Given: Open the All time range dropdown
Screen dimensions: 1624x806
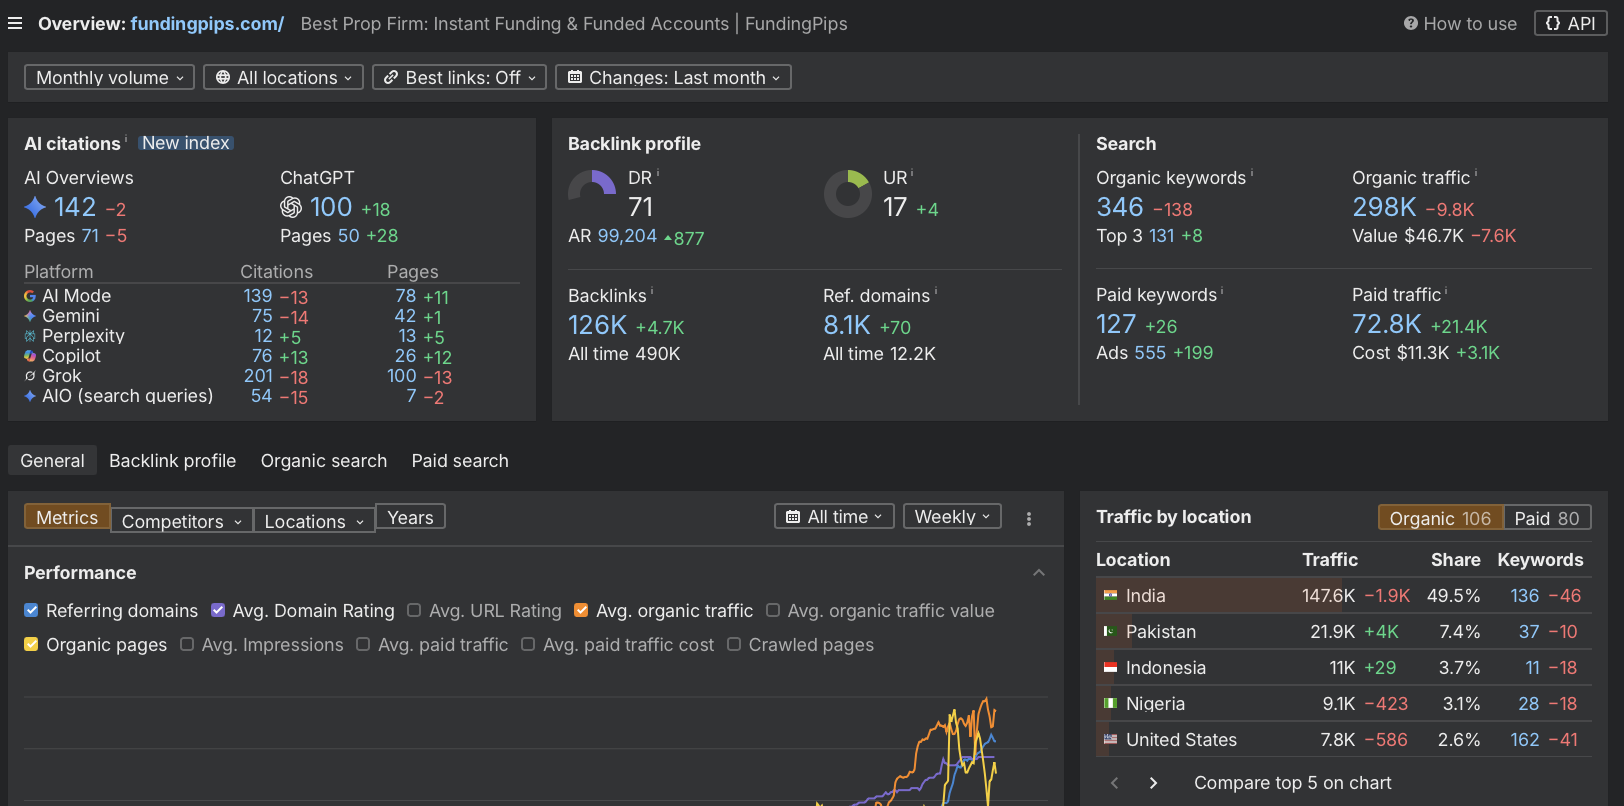Looking at the screenshot, I should tap(834, 516).
